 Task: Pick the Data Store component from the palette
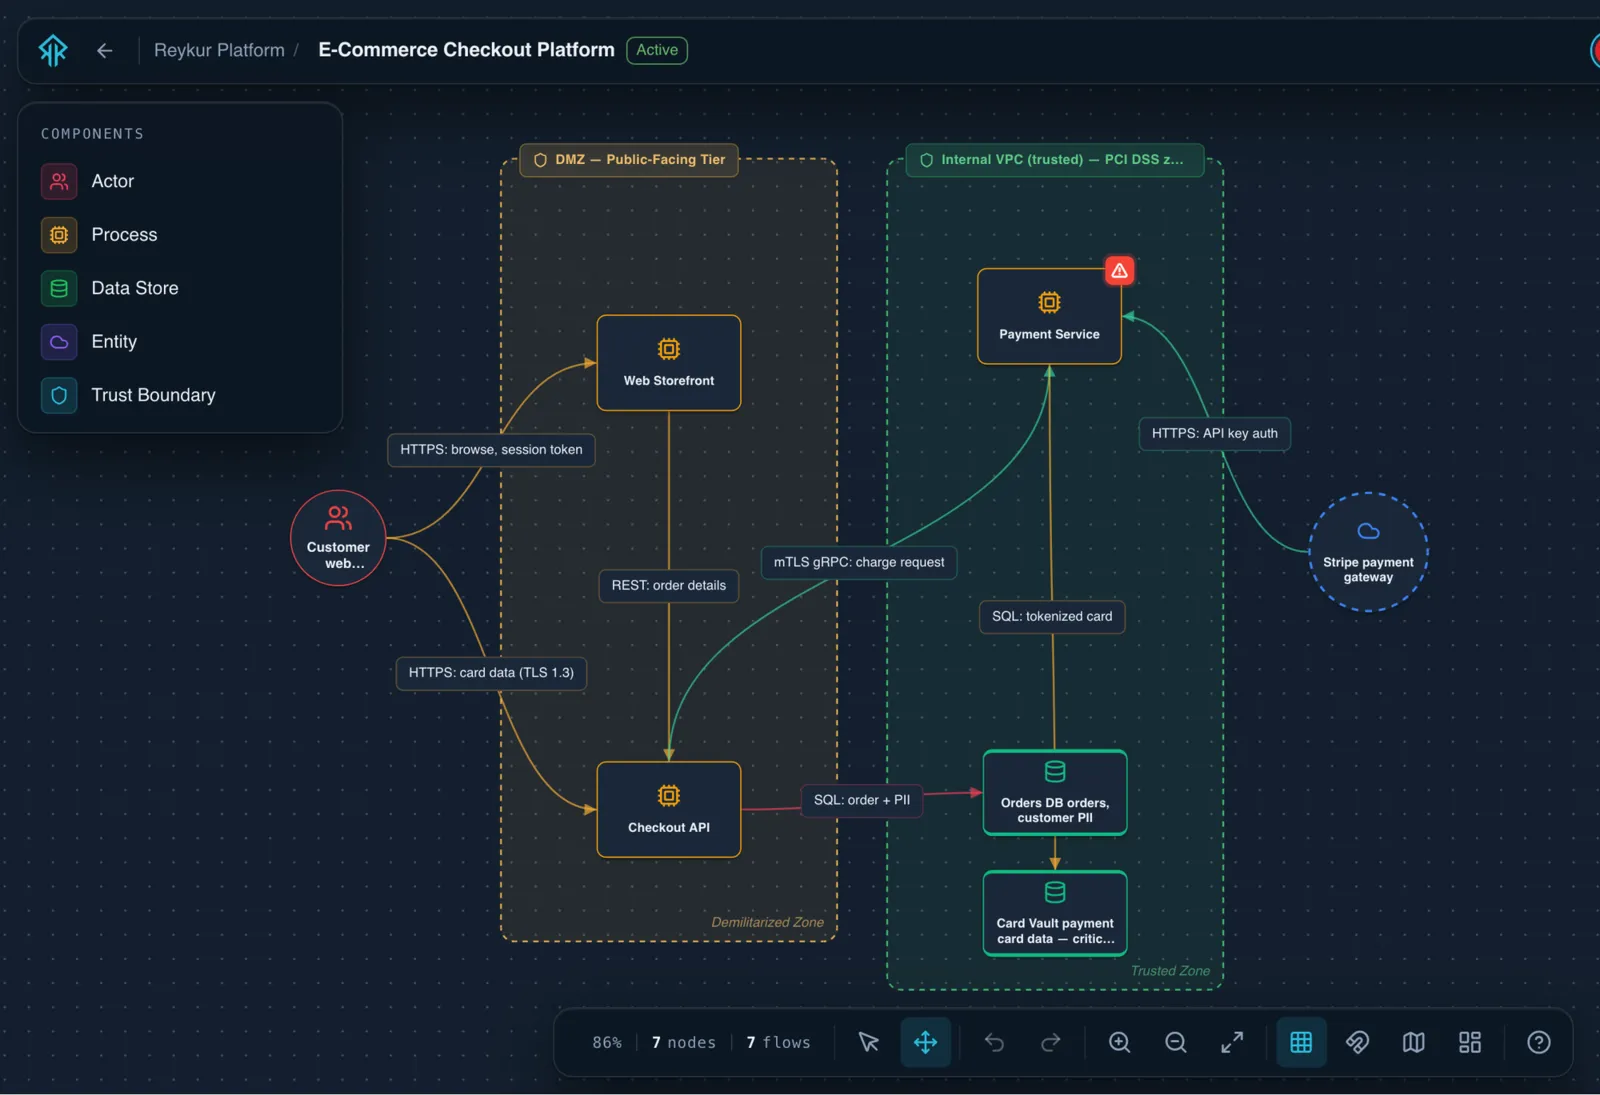click(x=180, y=288)
